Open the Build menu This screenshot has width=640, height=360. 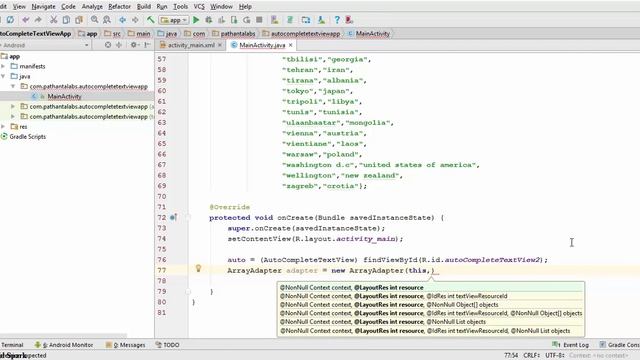click(x=144, y=7)
